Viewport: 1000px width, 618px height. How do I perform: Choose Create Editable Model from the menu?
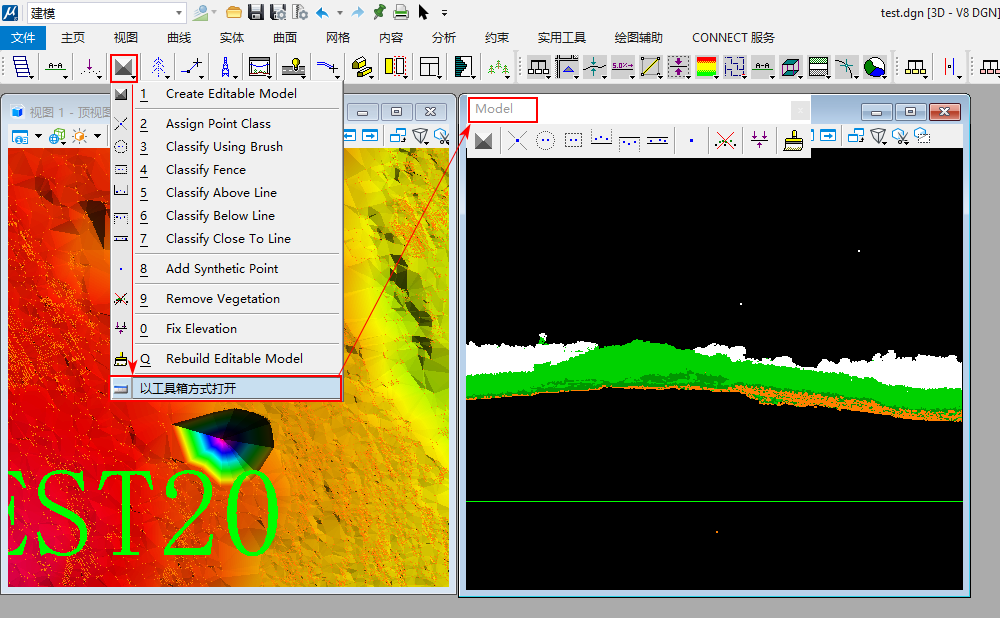pos(231,94)
